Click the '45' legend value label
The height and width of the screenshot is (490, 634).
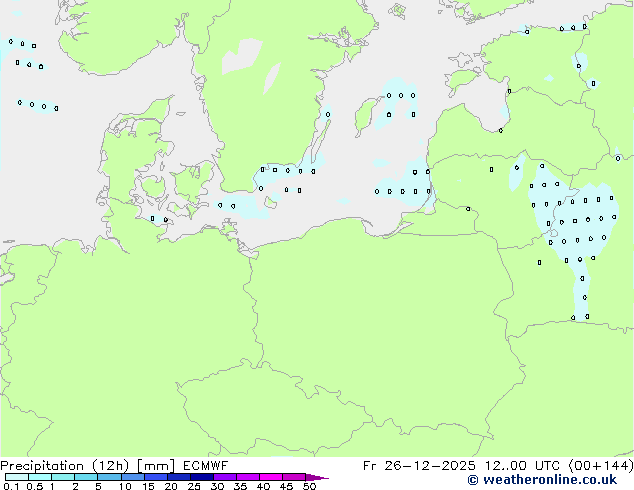click(286, 486)
